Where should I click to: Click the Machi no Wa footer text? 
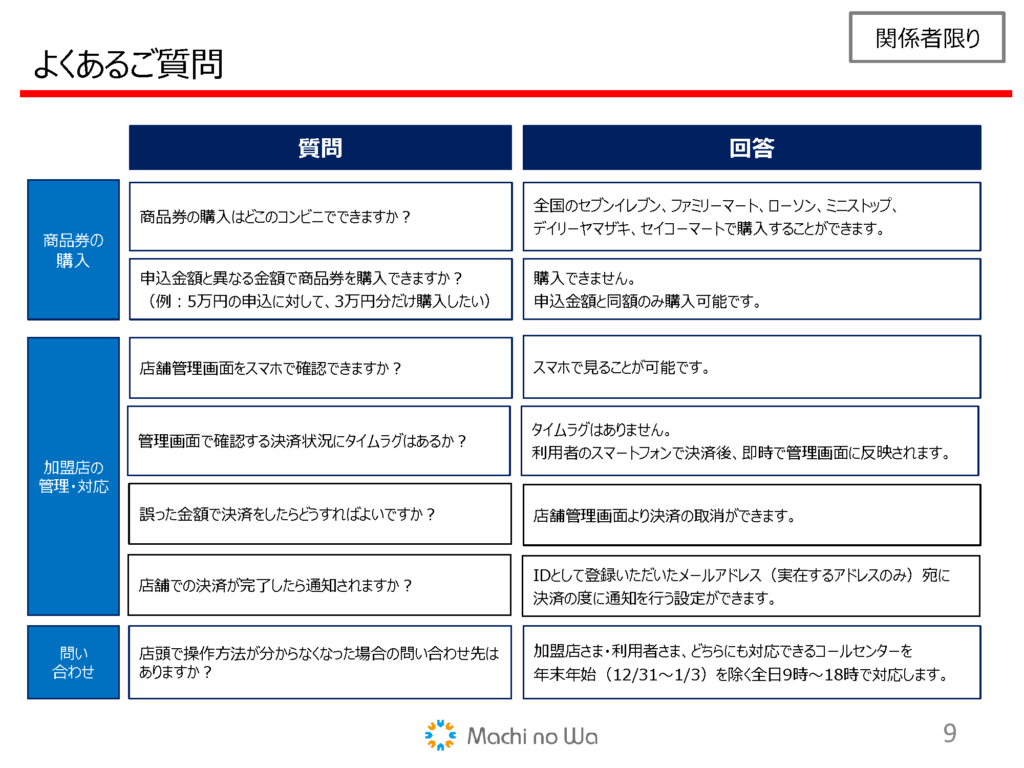coord(532,737)
